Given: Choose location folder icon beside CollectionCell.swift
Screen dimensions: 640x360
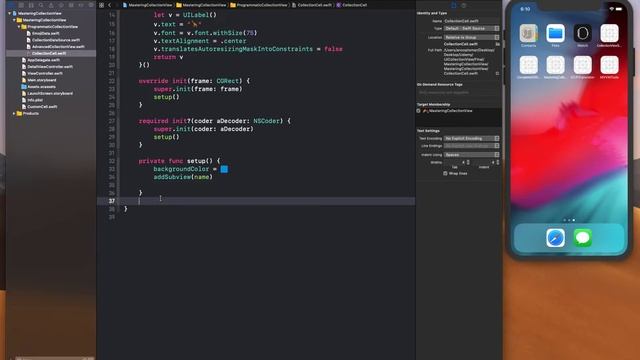Looking at the screenshot, I should click(x=497, y=44).
